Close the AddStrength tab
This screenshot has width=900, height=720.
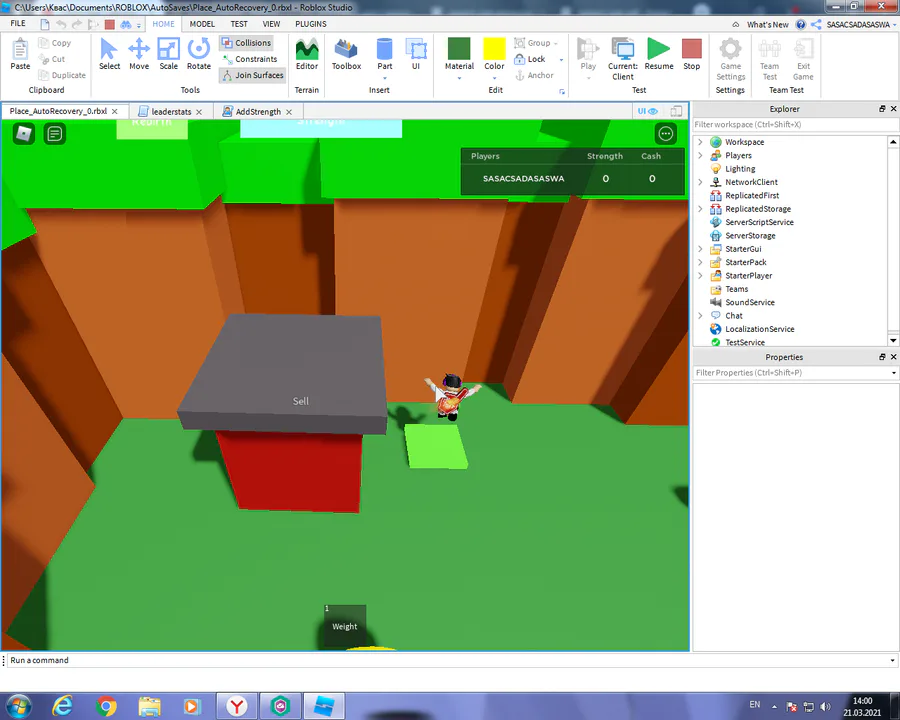coord(289,112)
